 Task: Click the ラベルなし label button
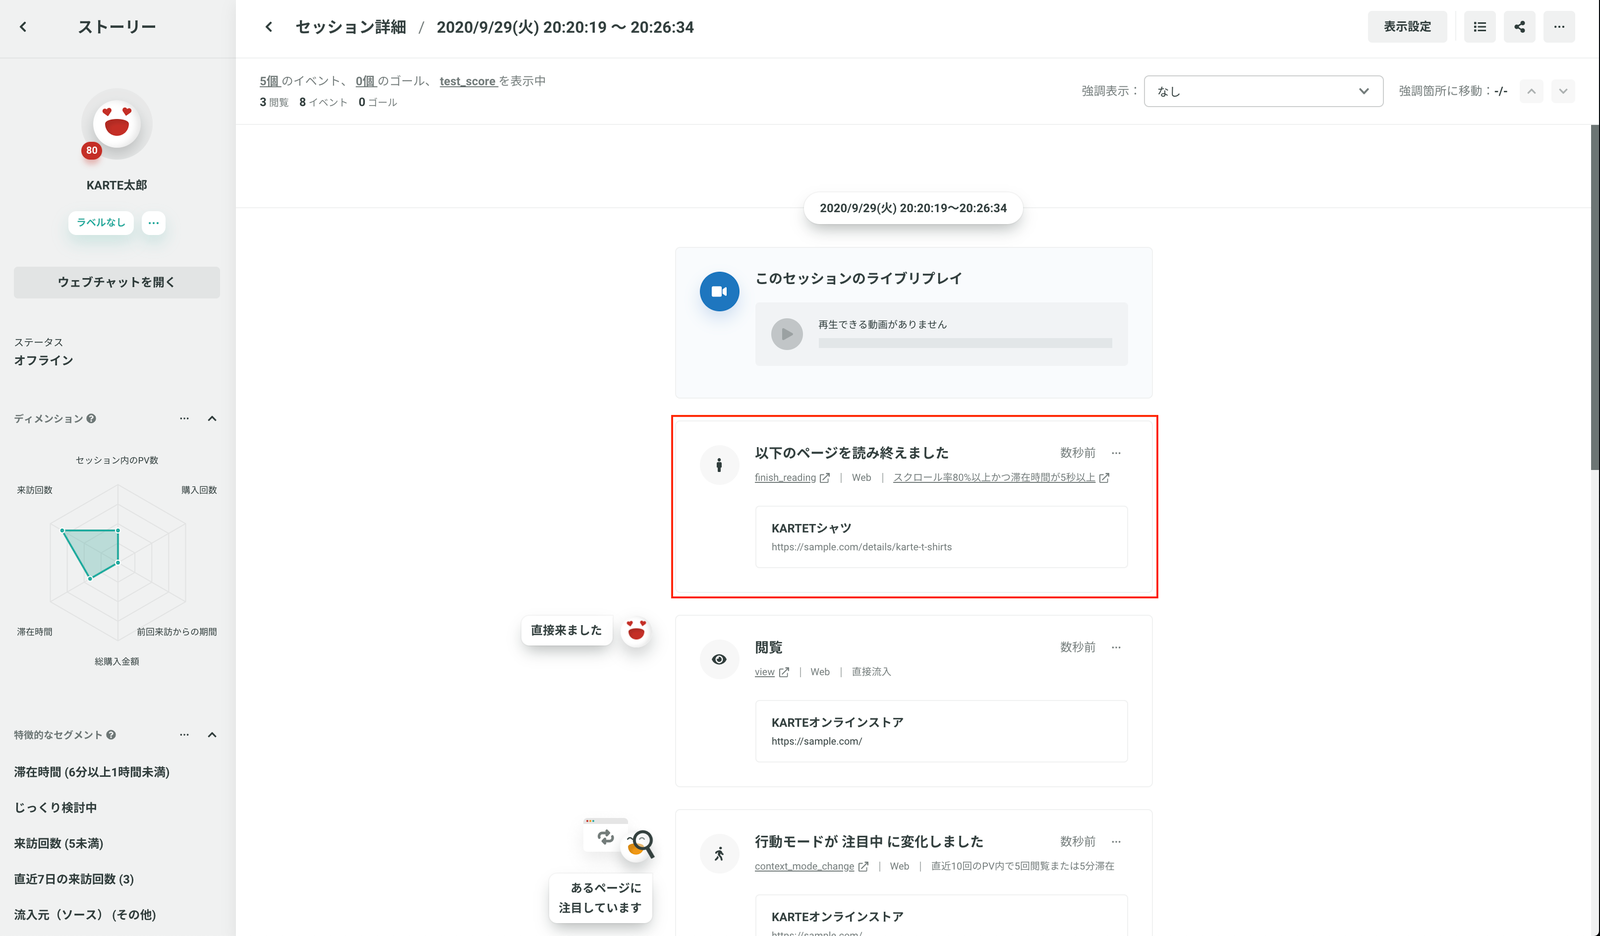101,222
